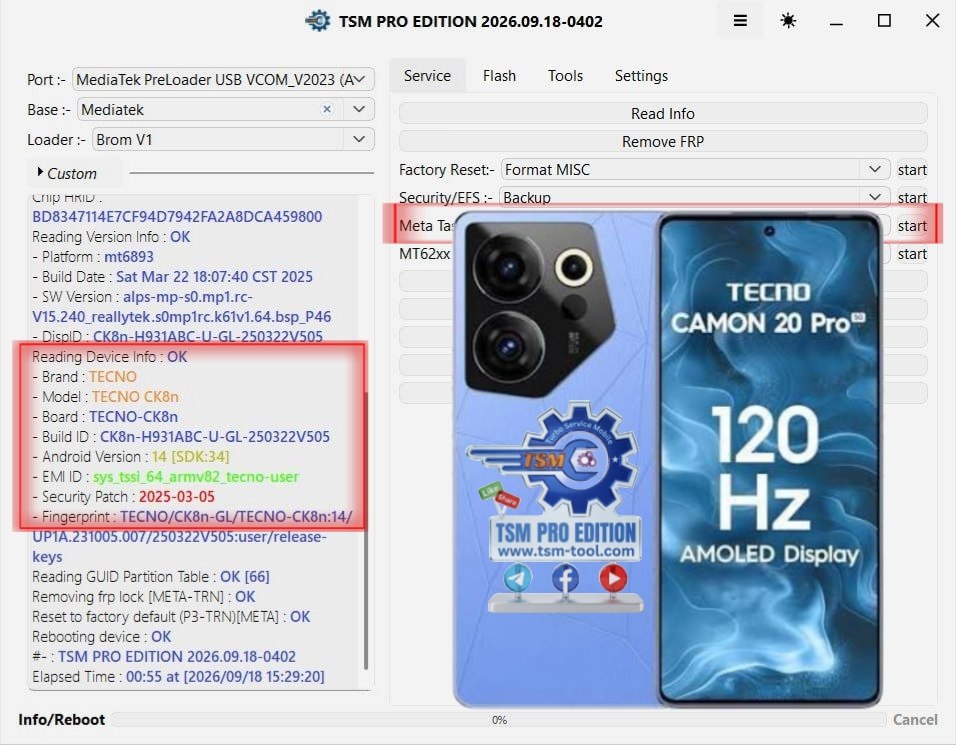956x745 pixels.
Task: Toggle the sun brightness theme icon
Action: (x=788, y=21)
